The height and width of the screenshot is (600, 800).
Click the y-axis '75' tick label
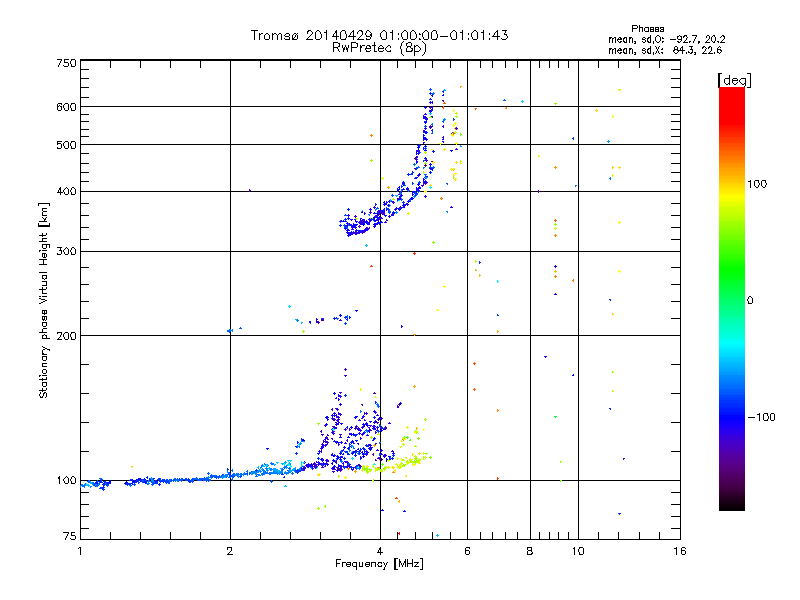[x=70, y=536]
